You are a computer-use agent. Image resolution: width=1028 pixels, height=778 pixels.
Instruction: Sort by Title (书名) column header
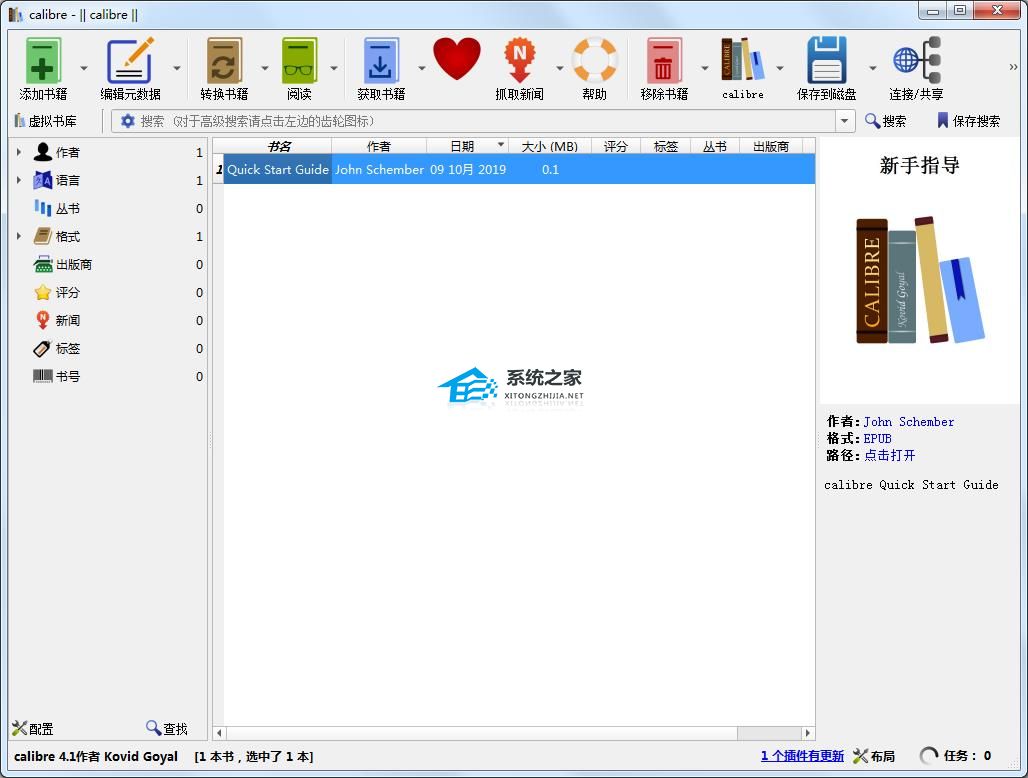click(x=278, y=146)
